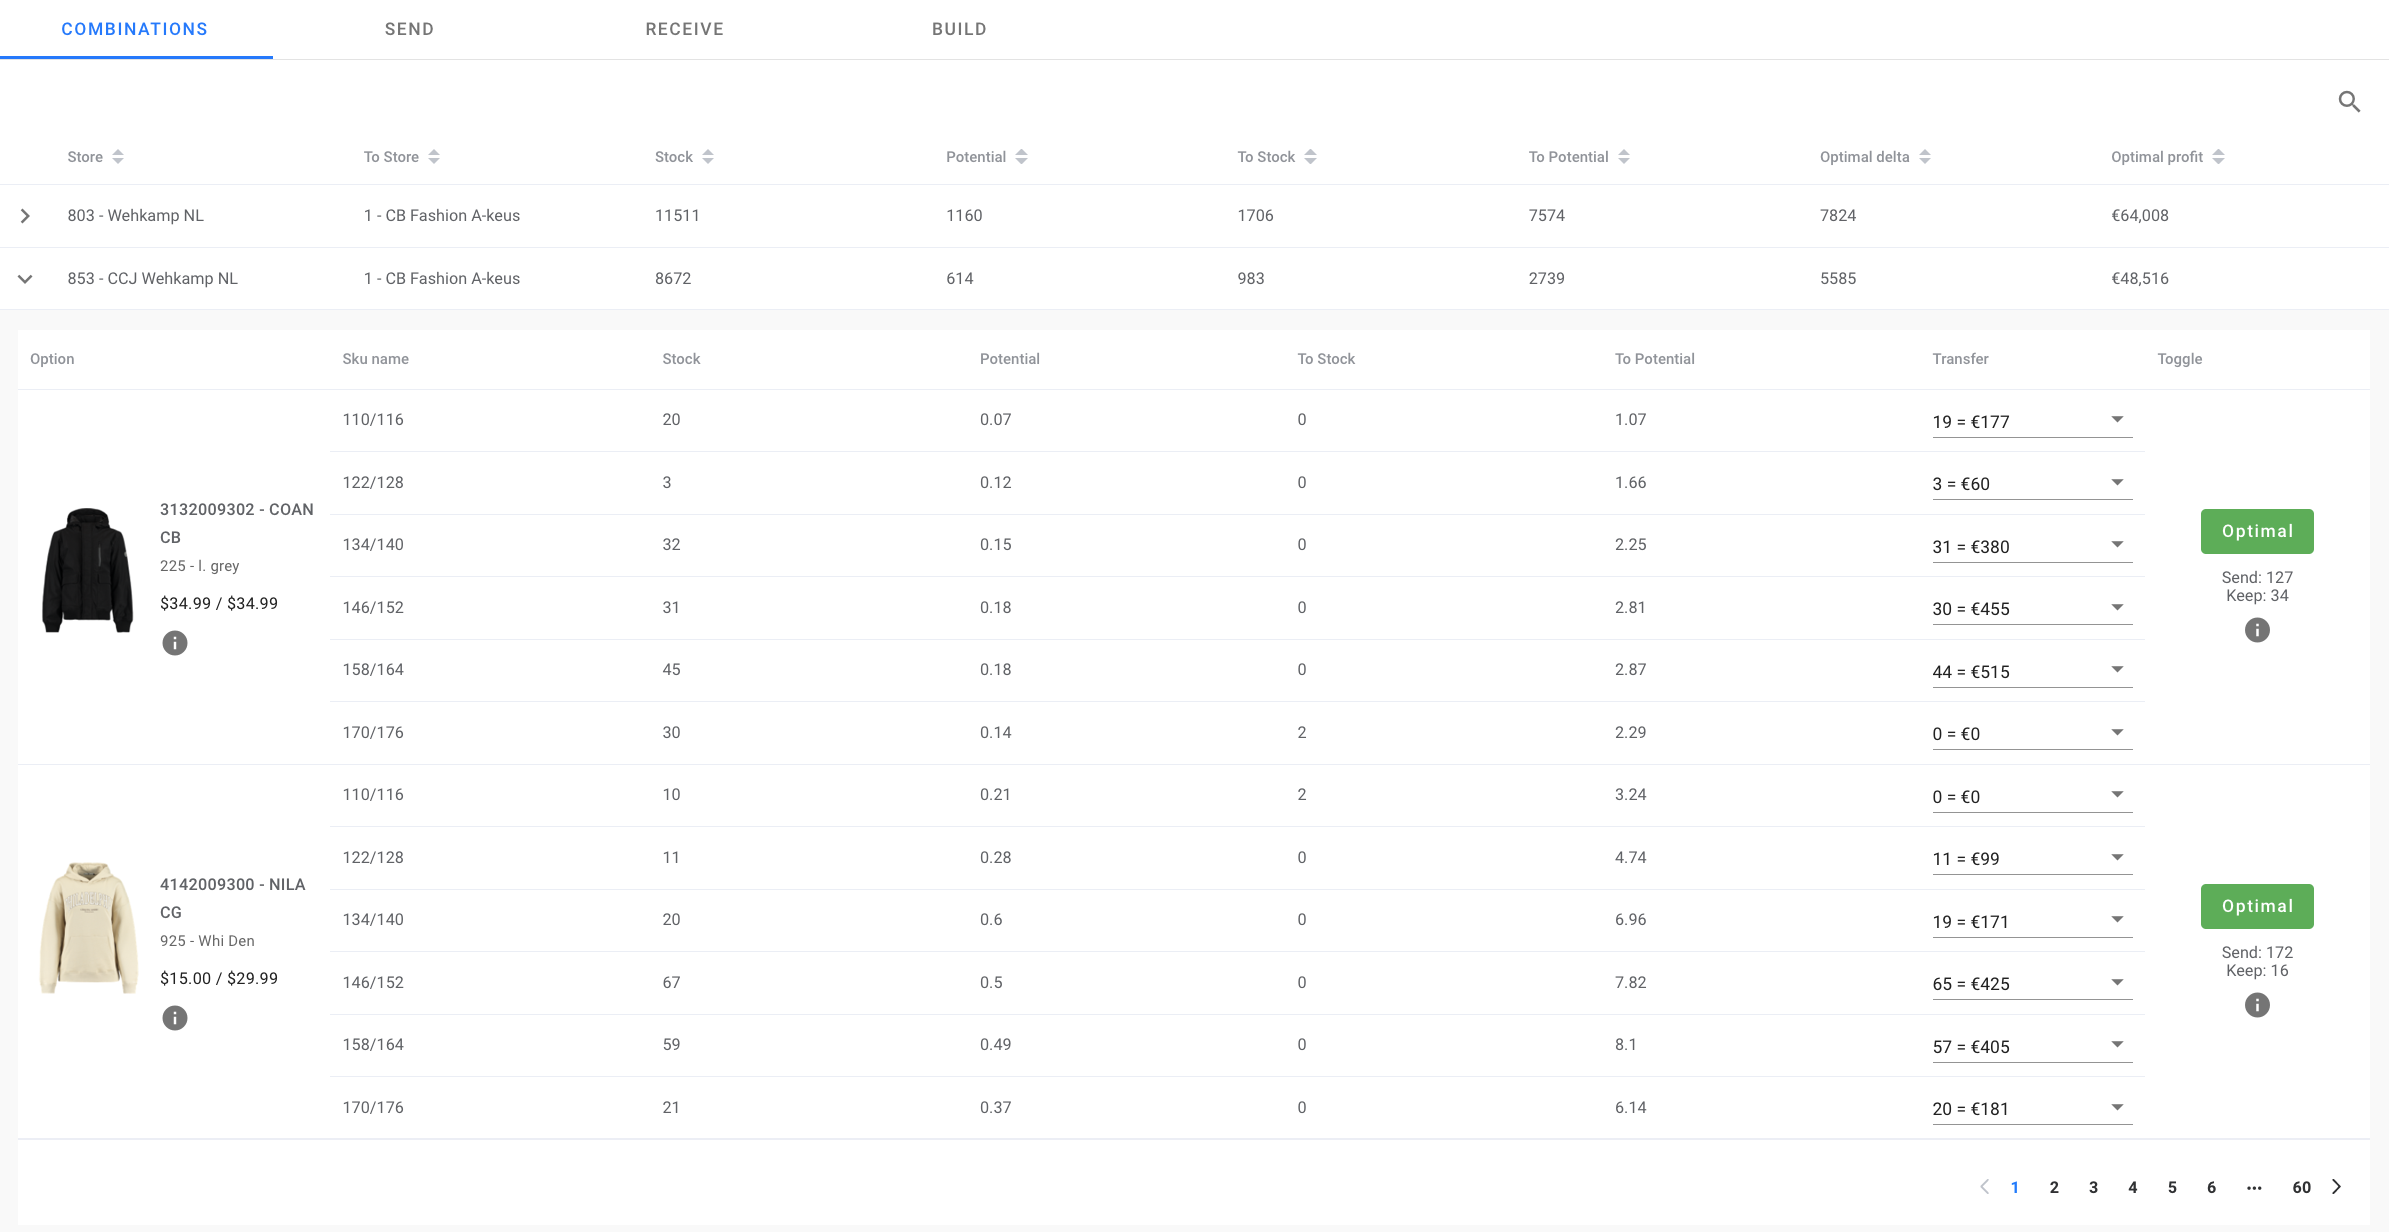Toggle Optimal button for NILA CG
This screenshot has height=1232, width=2389.
click(2257, 906)
